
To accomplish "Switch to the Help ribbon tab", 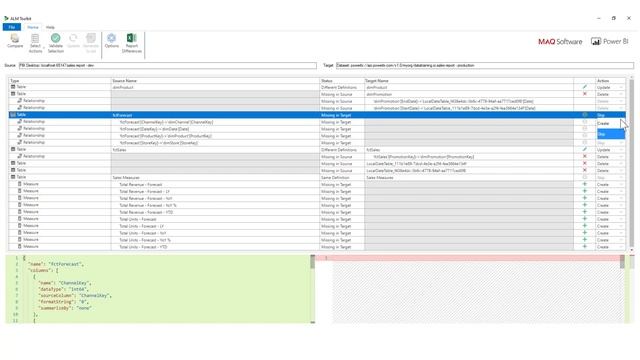I will click(50, 27).
